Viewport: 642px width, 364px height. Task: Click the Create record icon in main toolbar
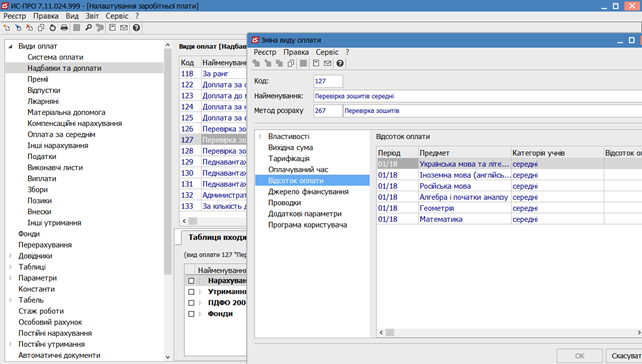pyautogui.click(x=7, y=28)
